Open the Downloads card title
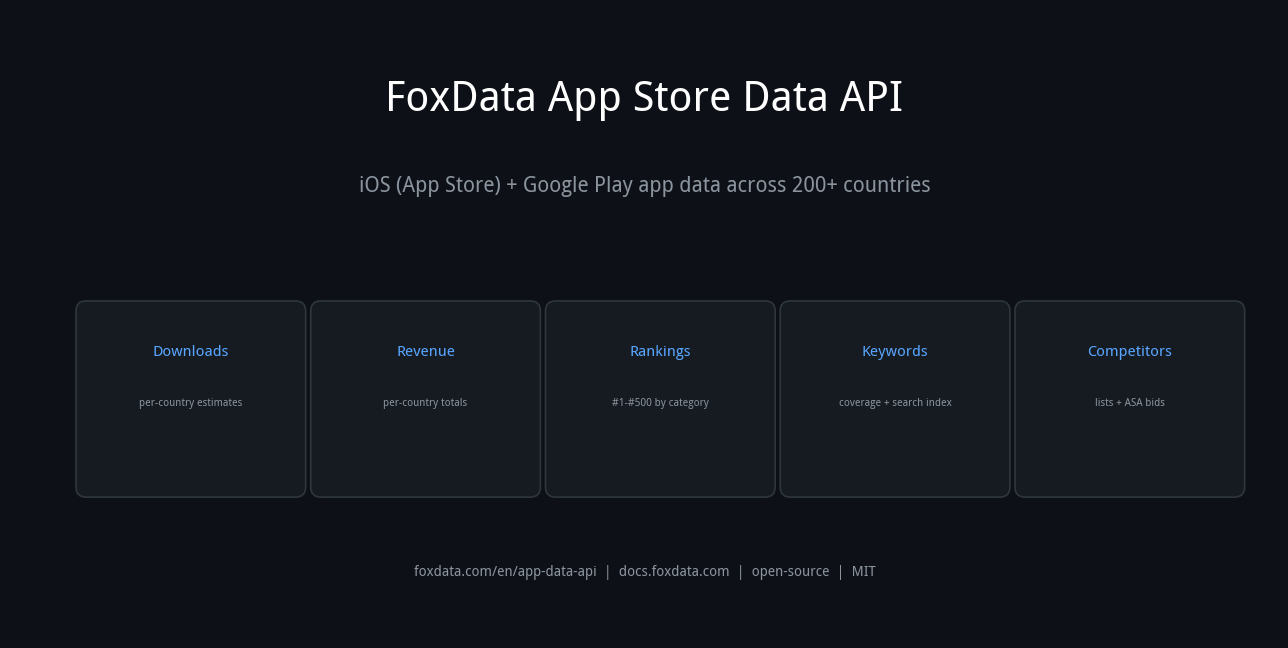 (x=190, y=351)
